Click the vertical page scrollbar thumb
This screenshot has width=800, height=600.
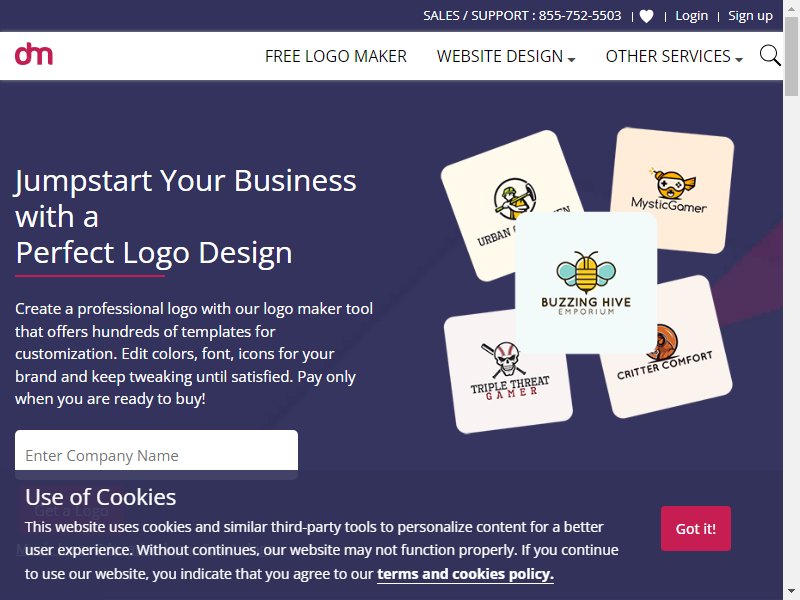(x=791, y=55)
